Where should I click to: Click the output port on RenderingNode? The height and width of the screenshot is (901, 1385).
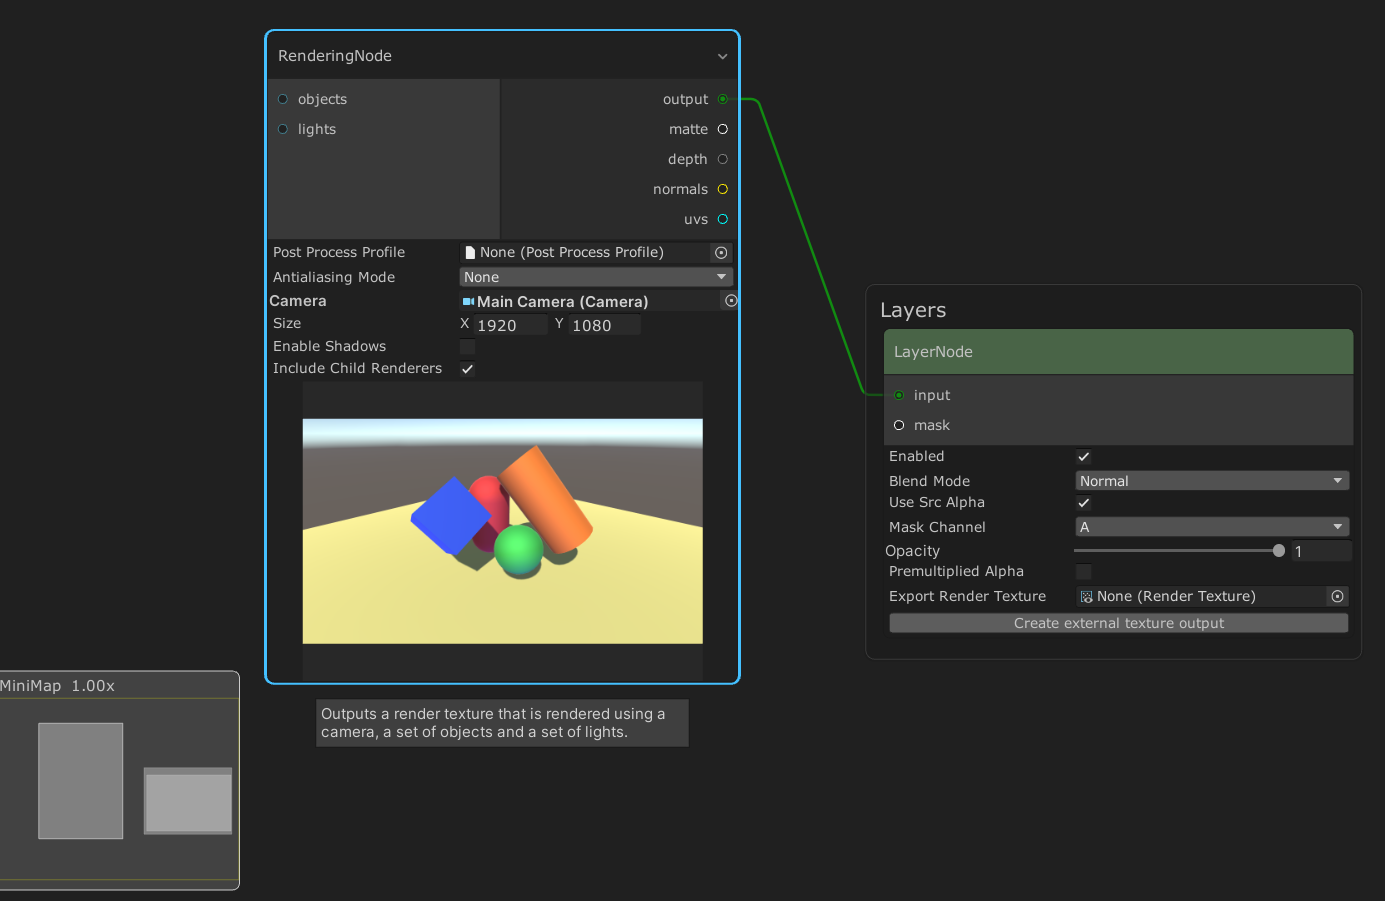point(722,99)
